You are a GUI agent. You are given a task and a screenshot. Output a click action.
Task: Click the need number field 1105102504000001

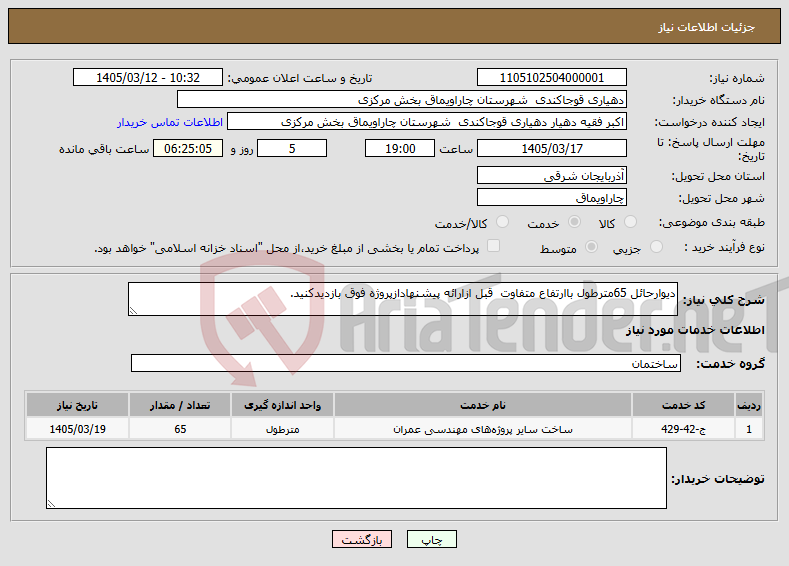click(551, 77)
